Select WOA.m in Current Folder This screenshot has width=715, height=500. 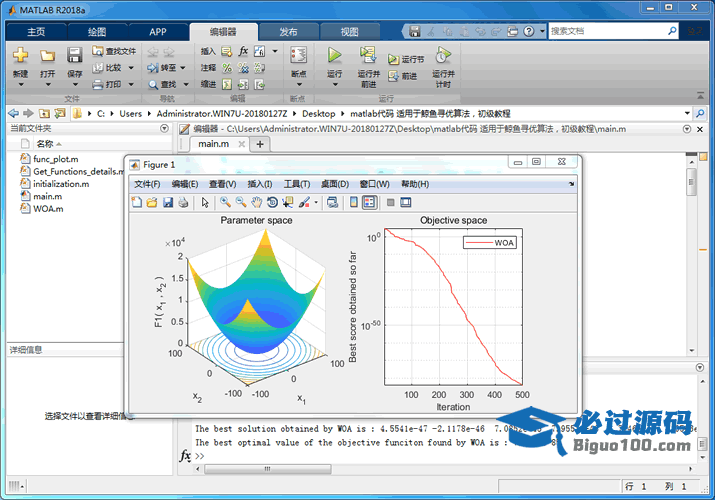tap(48, 209)
